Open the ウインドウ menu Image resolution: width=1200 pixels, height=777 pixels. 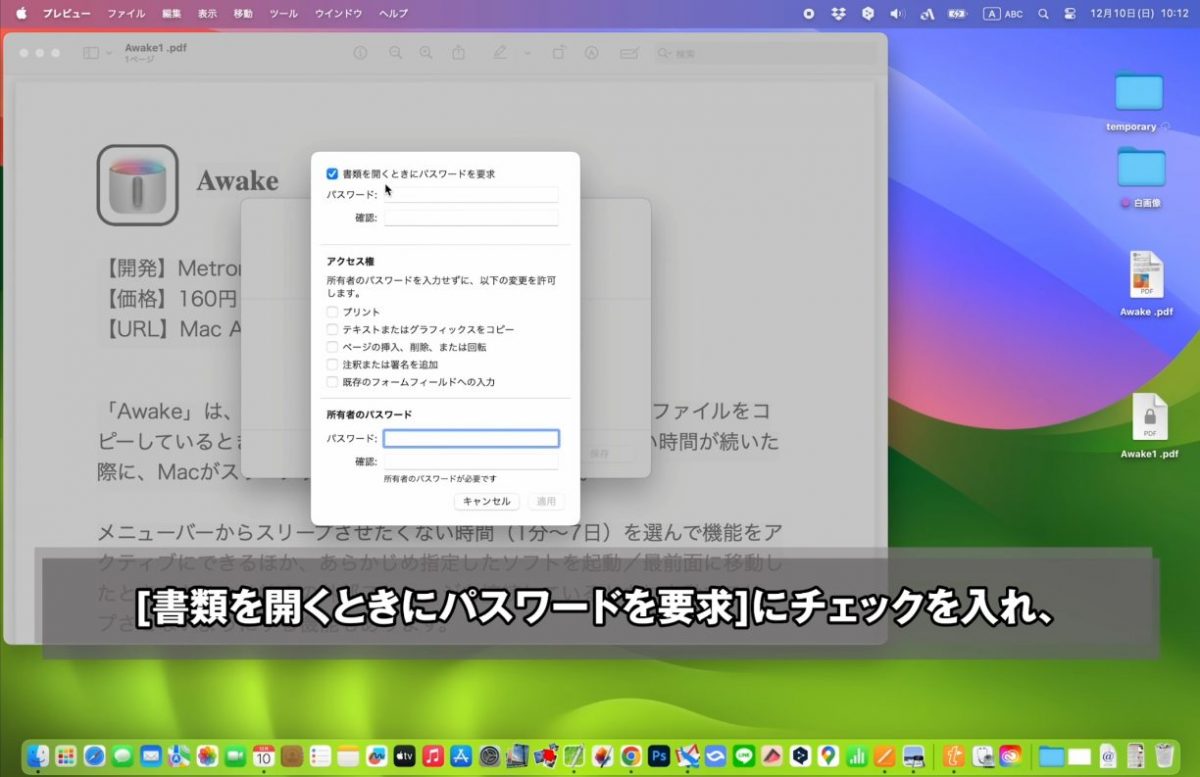(x=338, y=14)
